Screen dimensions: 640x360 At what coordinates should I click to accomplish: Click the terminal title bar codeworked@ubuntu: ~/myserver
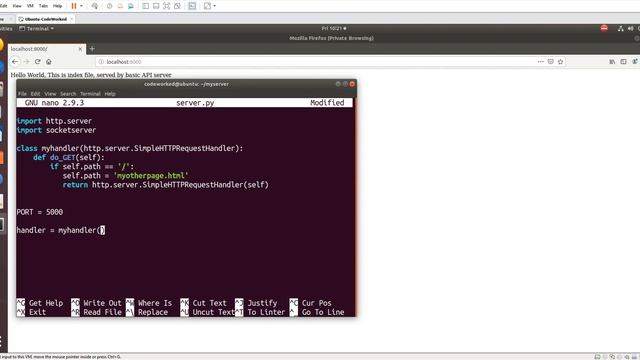tap(187, 84)
